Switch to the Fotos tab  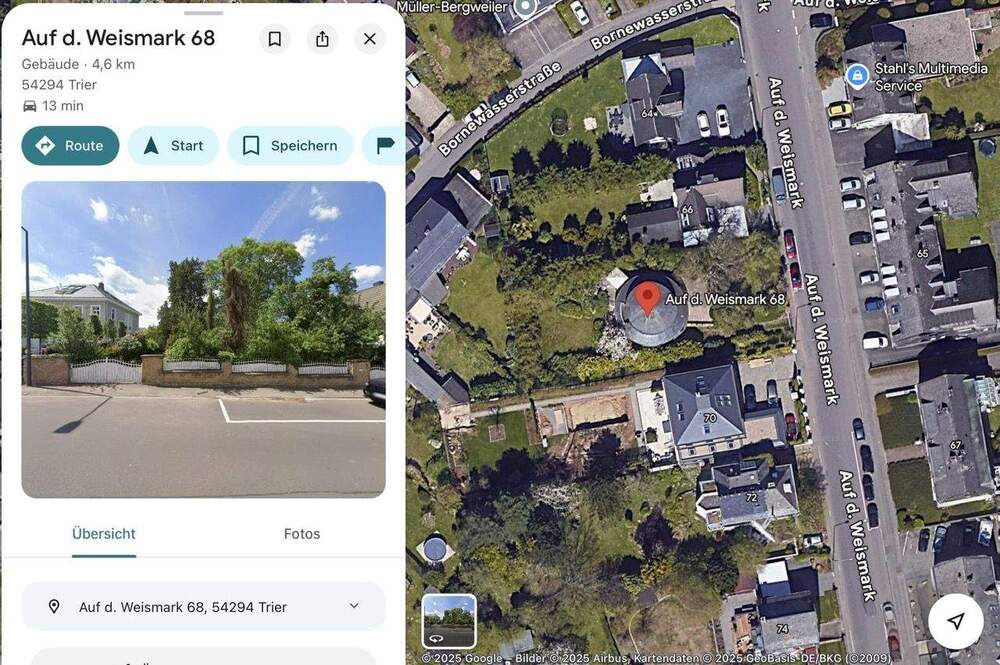click(x=302, y=534)
